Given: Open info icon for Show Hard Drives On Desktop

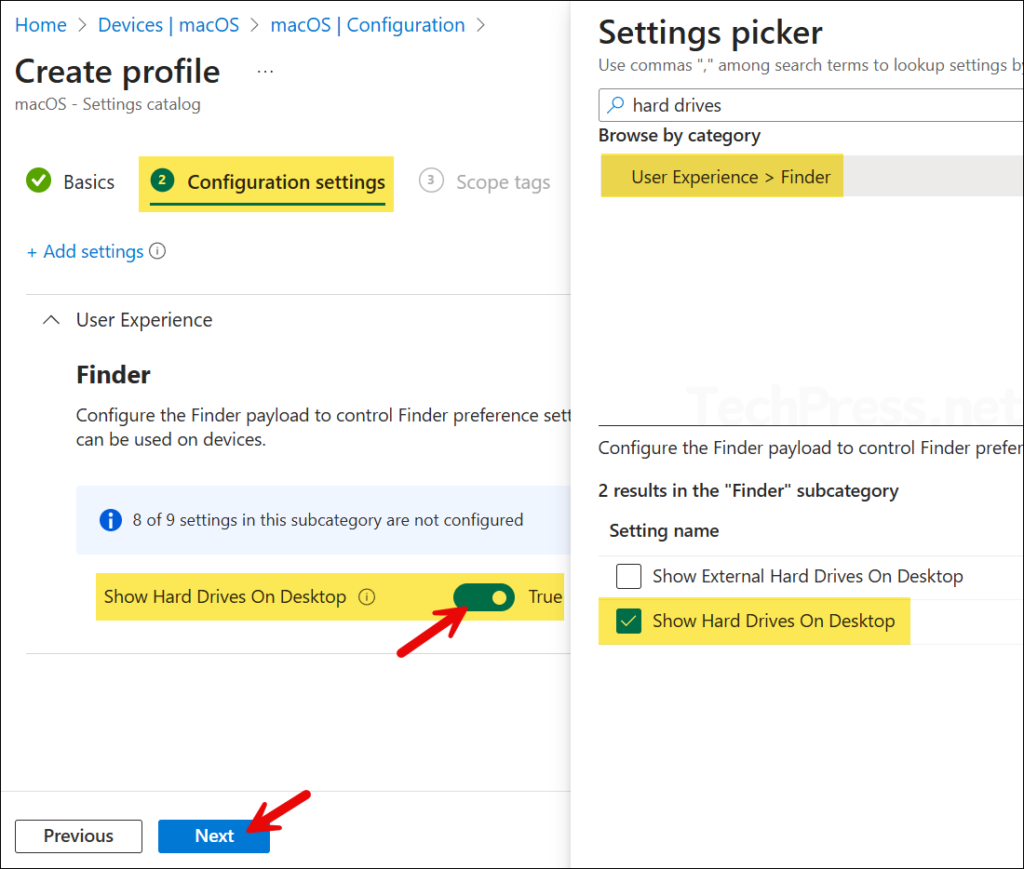Looking at the screenshot, I should click(x=367, y=597).
